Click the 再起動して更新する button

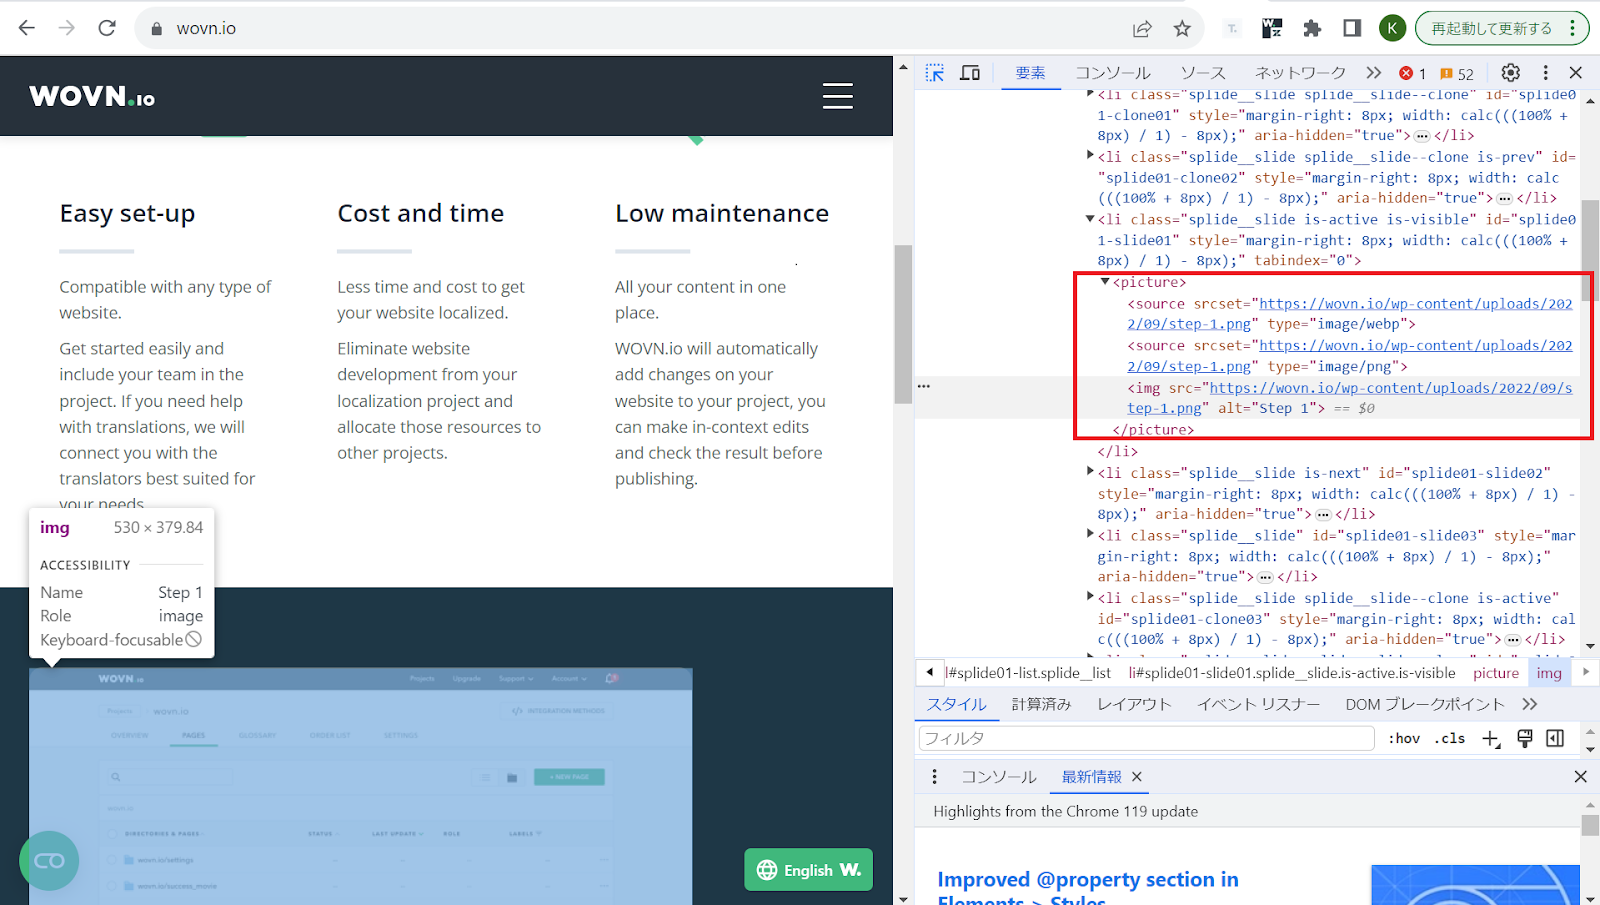tap(1491, 28)
